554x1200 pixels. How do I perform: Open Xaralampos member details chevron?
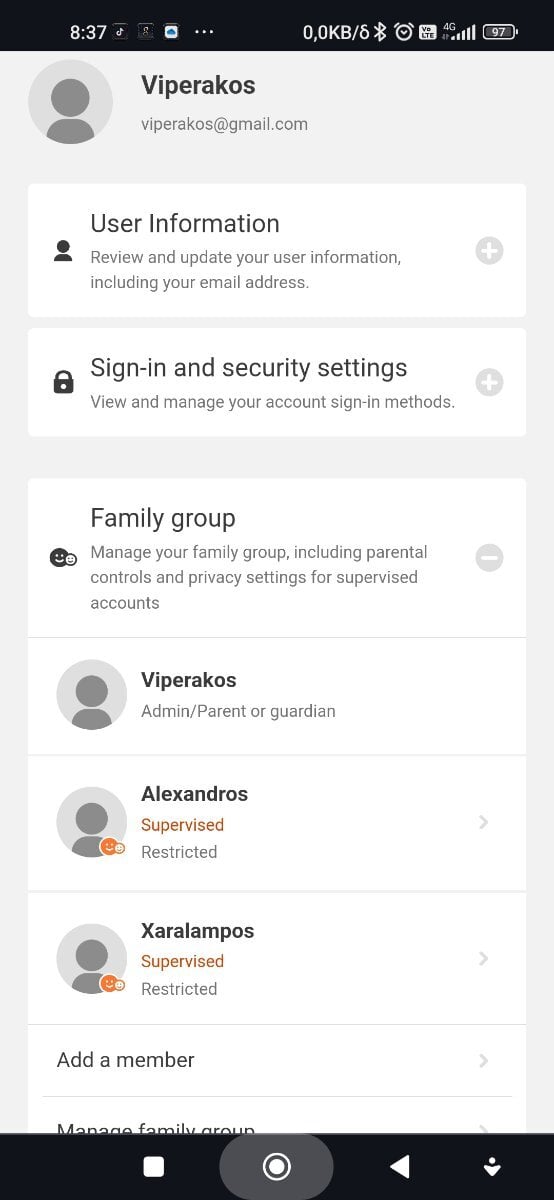pyautogui.click(x=484, y=958)
